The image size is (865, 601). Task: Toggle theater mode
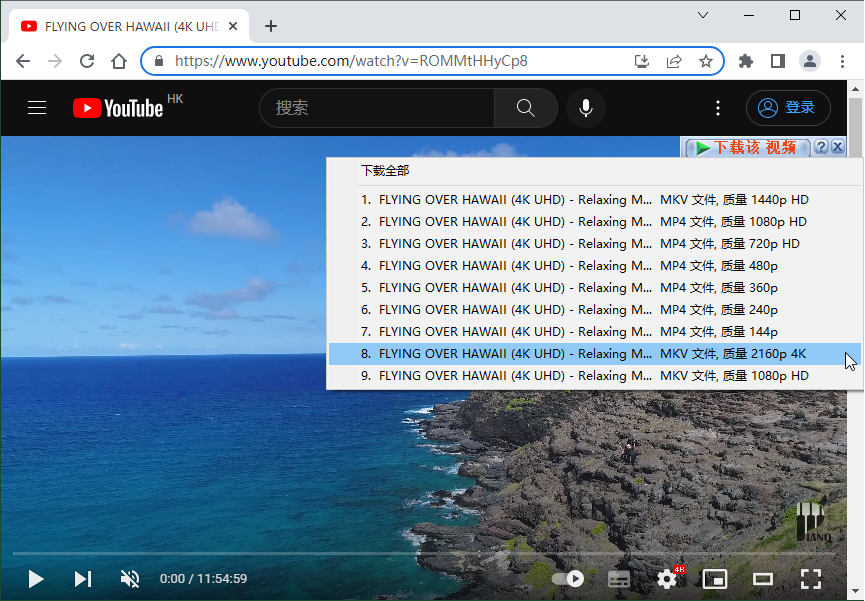(x=763, y=579)
